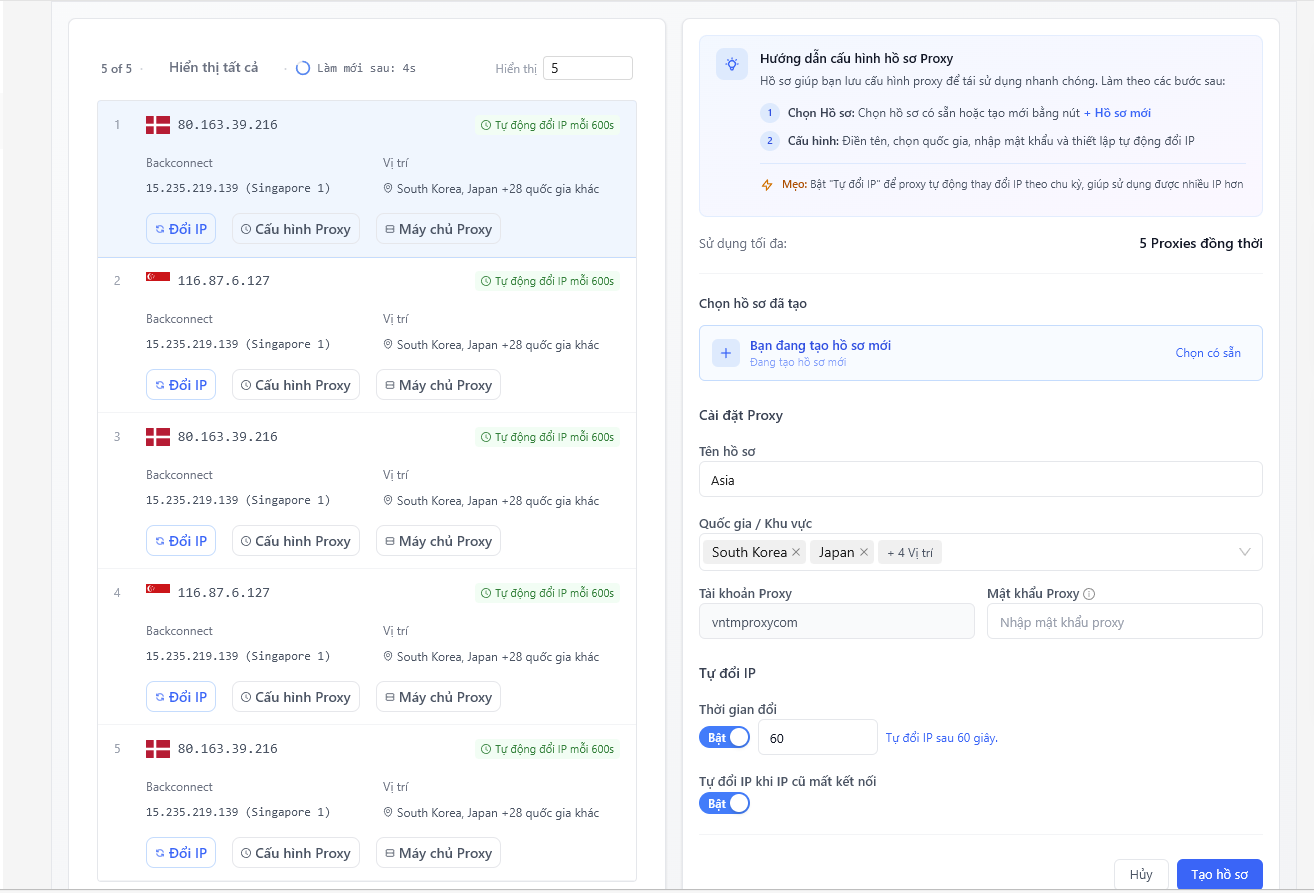Click the Tạo hồ sơ button
1314x893 pixels.
pos(1219,874)
